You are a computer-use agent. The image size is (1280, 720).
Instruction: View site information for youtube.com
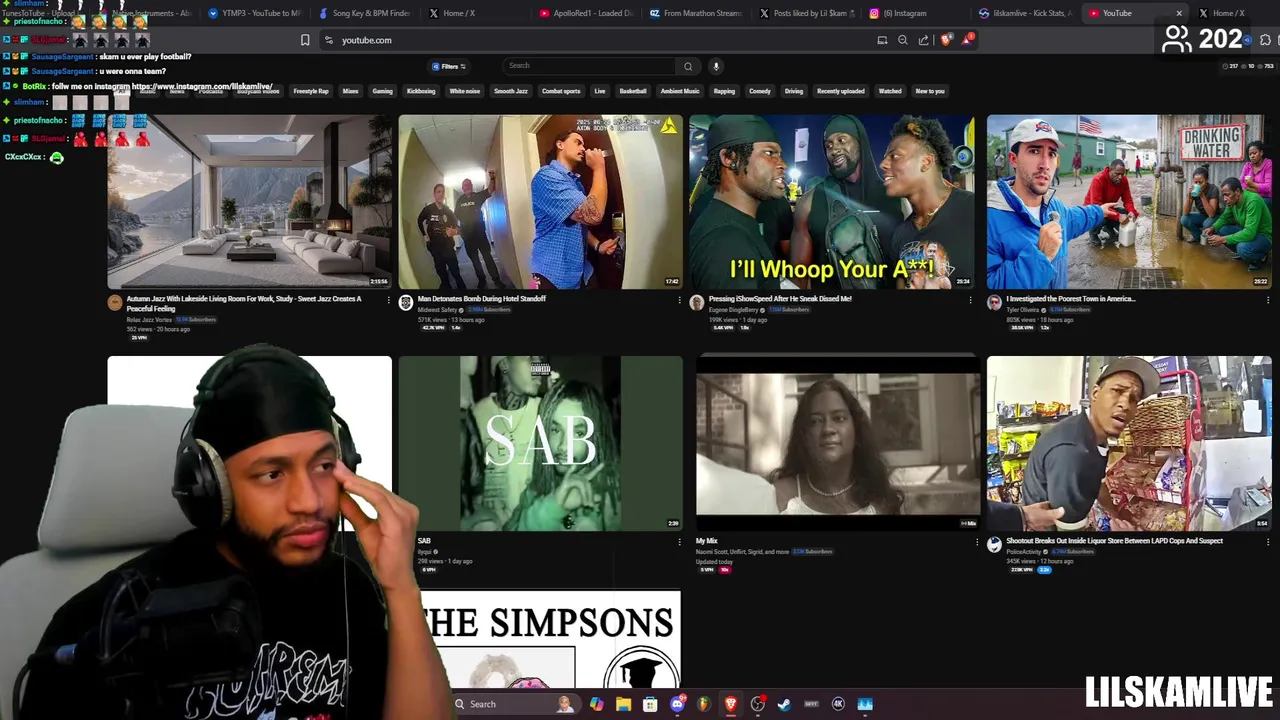(329, 40)
